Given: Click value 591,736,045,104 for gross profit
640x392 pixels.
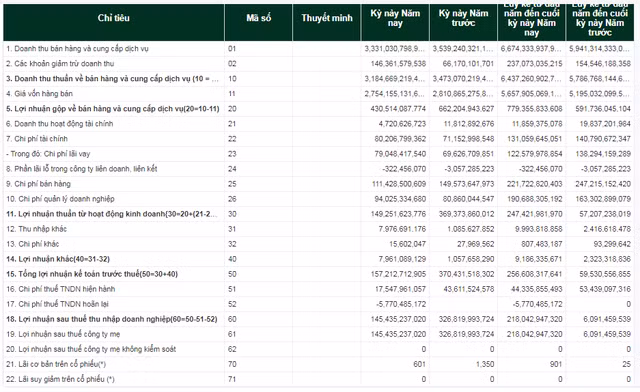Looking at the screenshot, I should 603,109.
